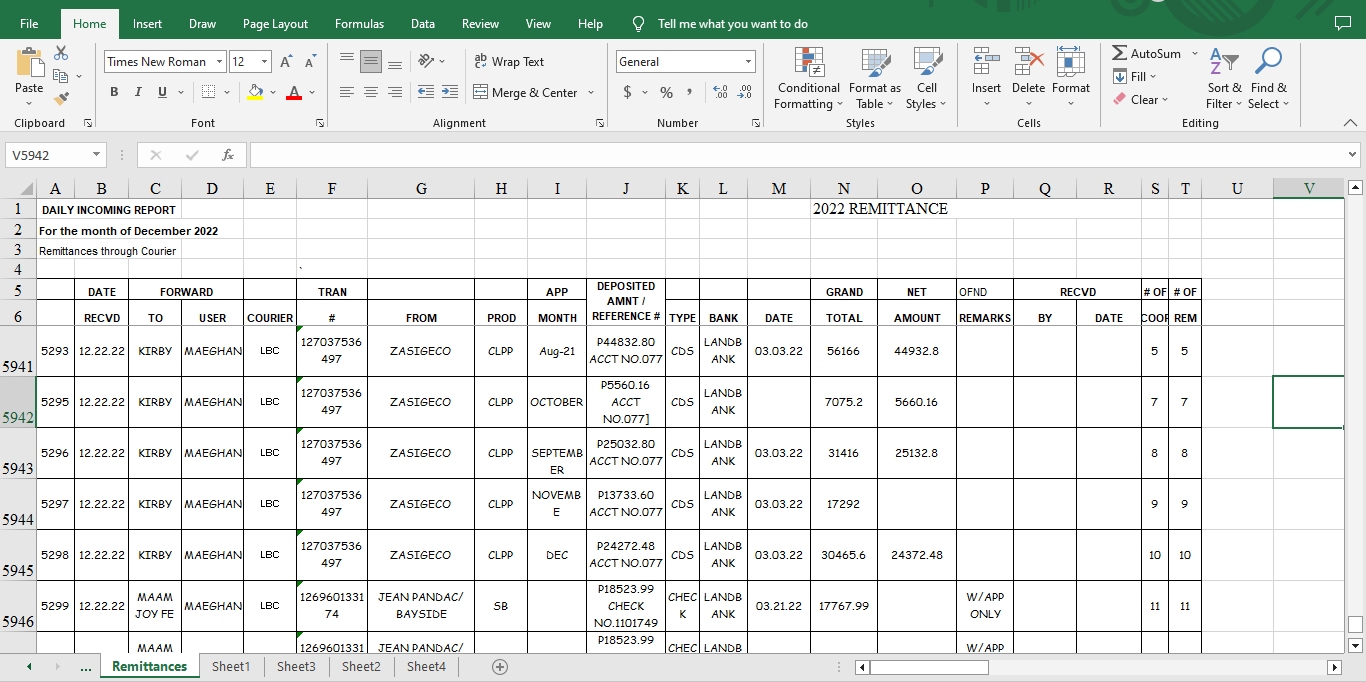The height and width of the screenshot is (682, 1366).
Task: Open the Name Box dropdown arrow
Action: [x=96, y=155]
